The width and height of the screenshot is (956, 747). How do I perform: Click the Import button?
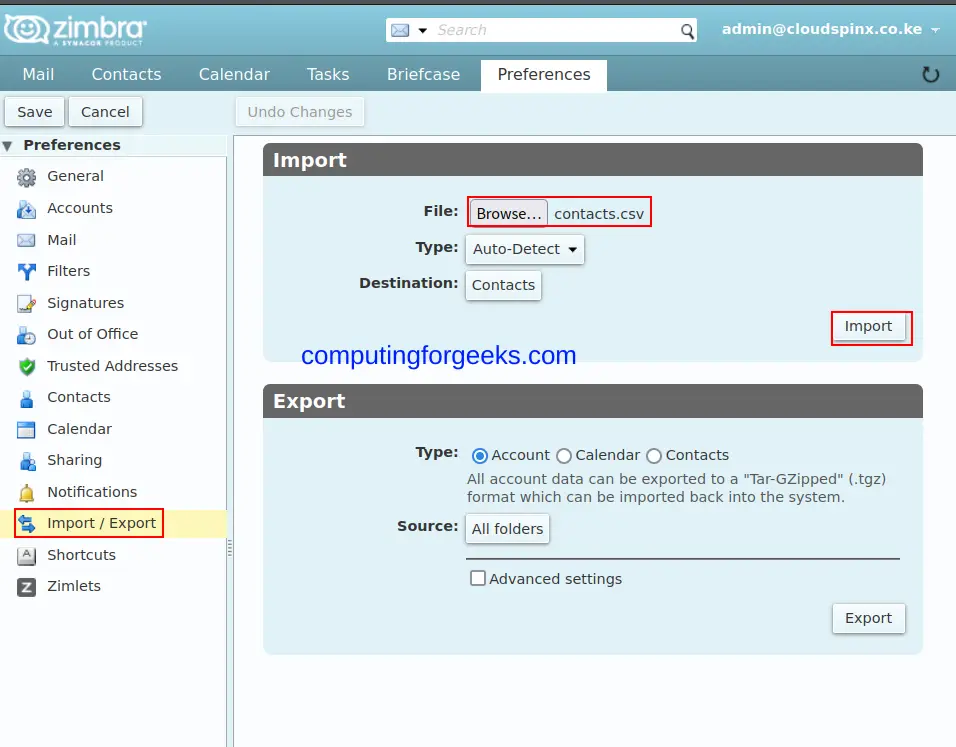(868, 326)
